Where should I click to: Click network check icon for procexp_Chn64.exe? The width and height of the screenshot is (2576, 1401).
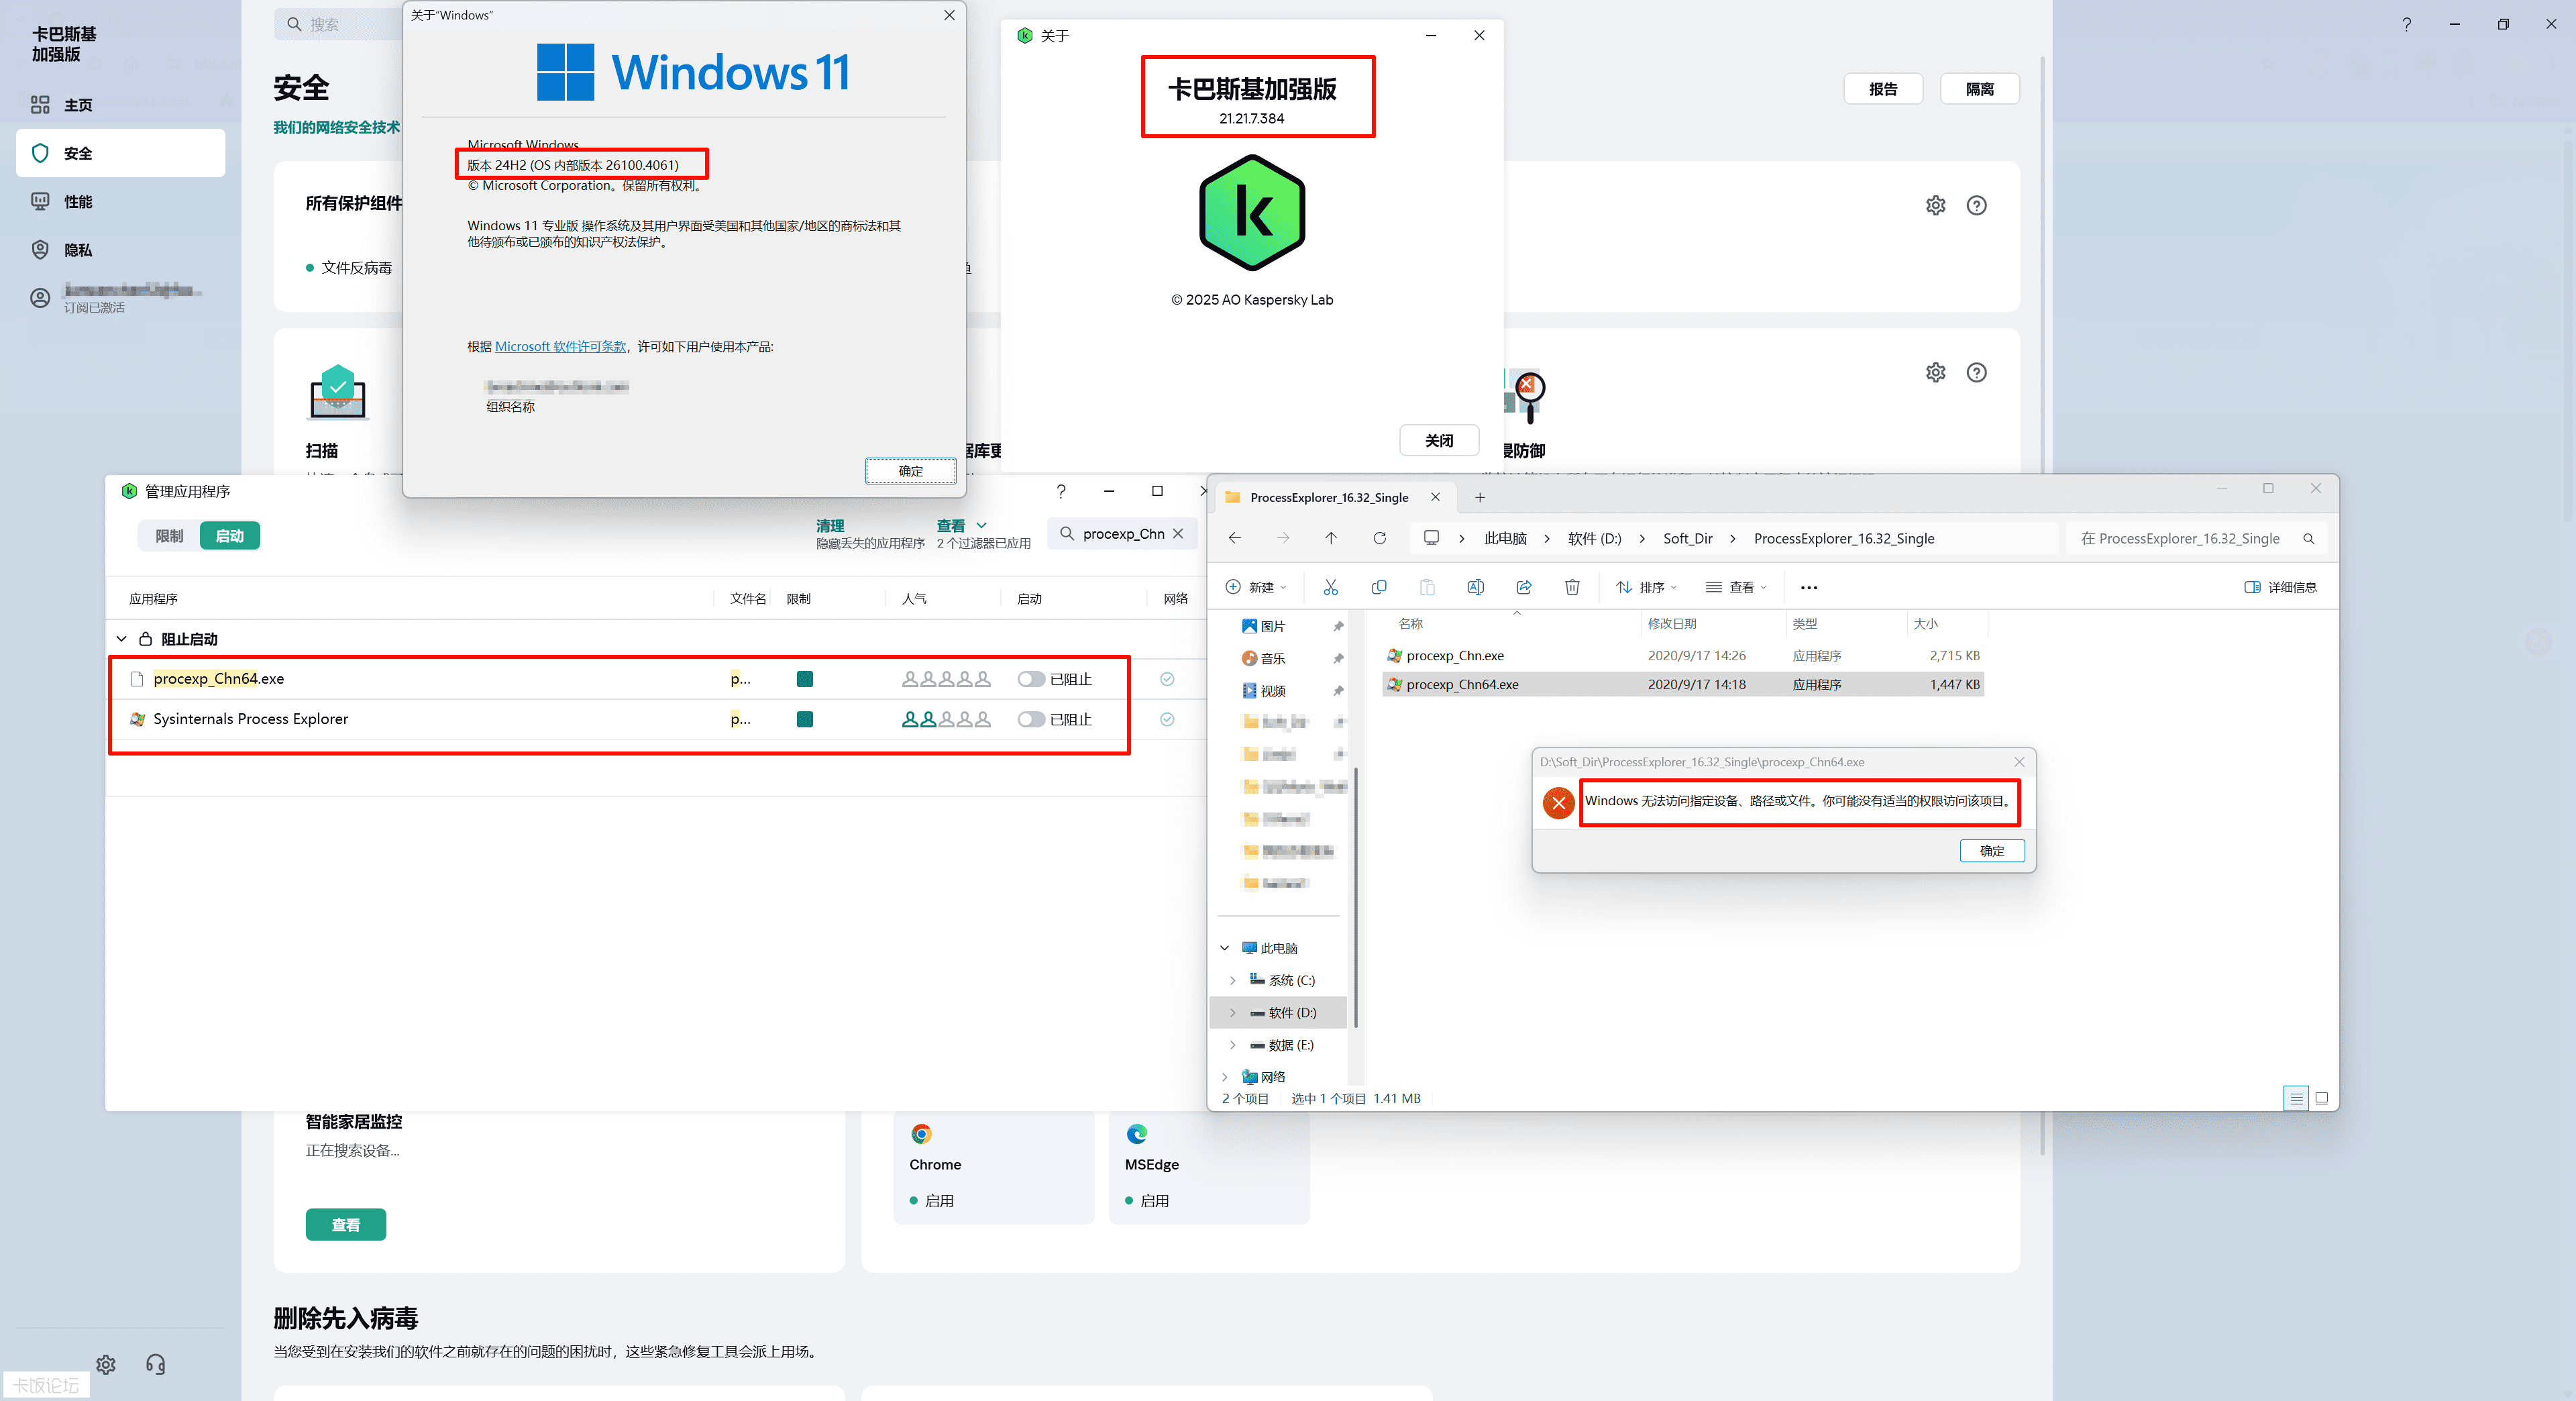(x=1166, y=679)
